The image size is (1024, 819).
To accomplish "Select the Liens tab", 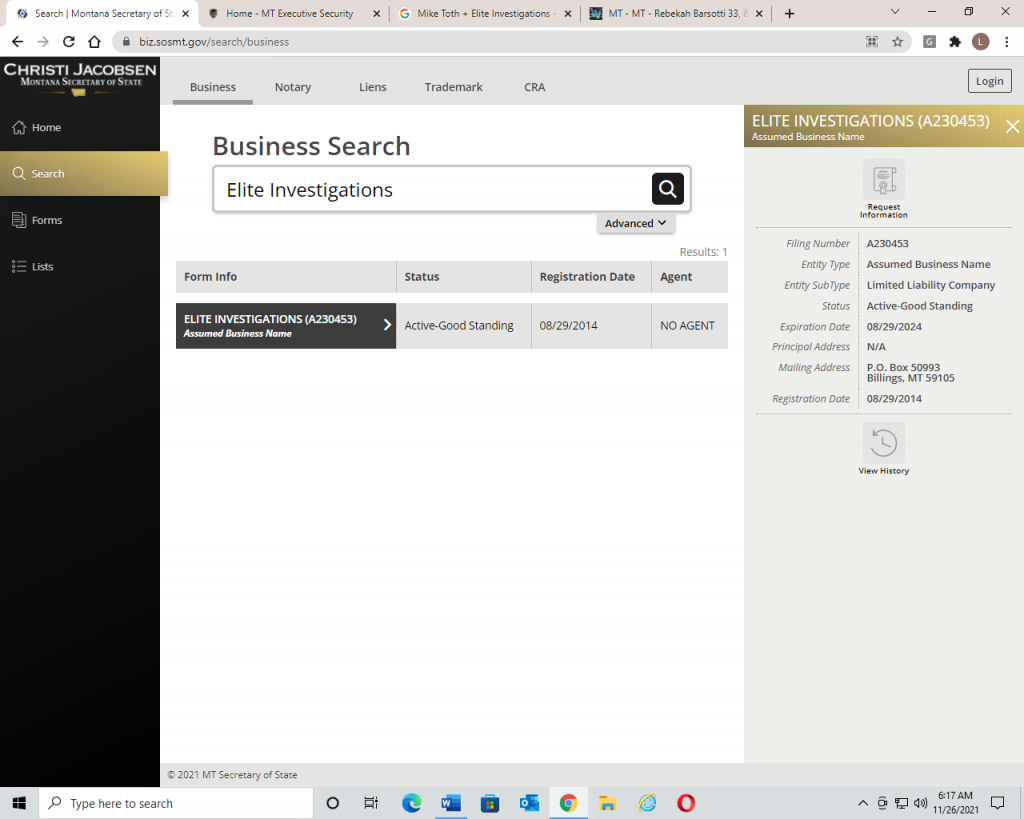I will 372,87.
